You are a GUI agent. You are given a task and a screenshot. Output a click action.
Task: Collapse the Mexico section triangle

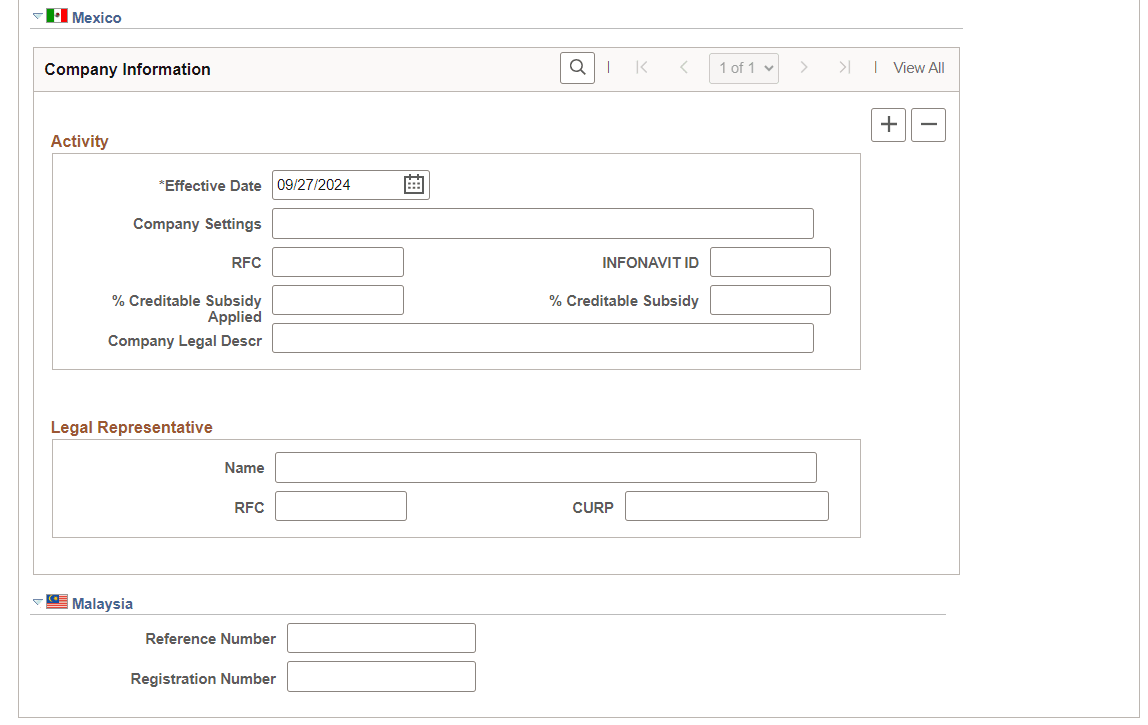pyautogui.click(x=37, y=15)
